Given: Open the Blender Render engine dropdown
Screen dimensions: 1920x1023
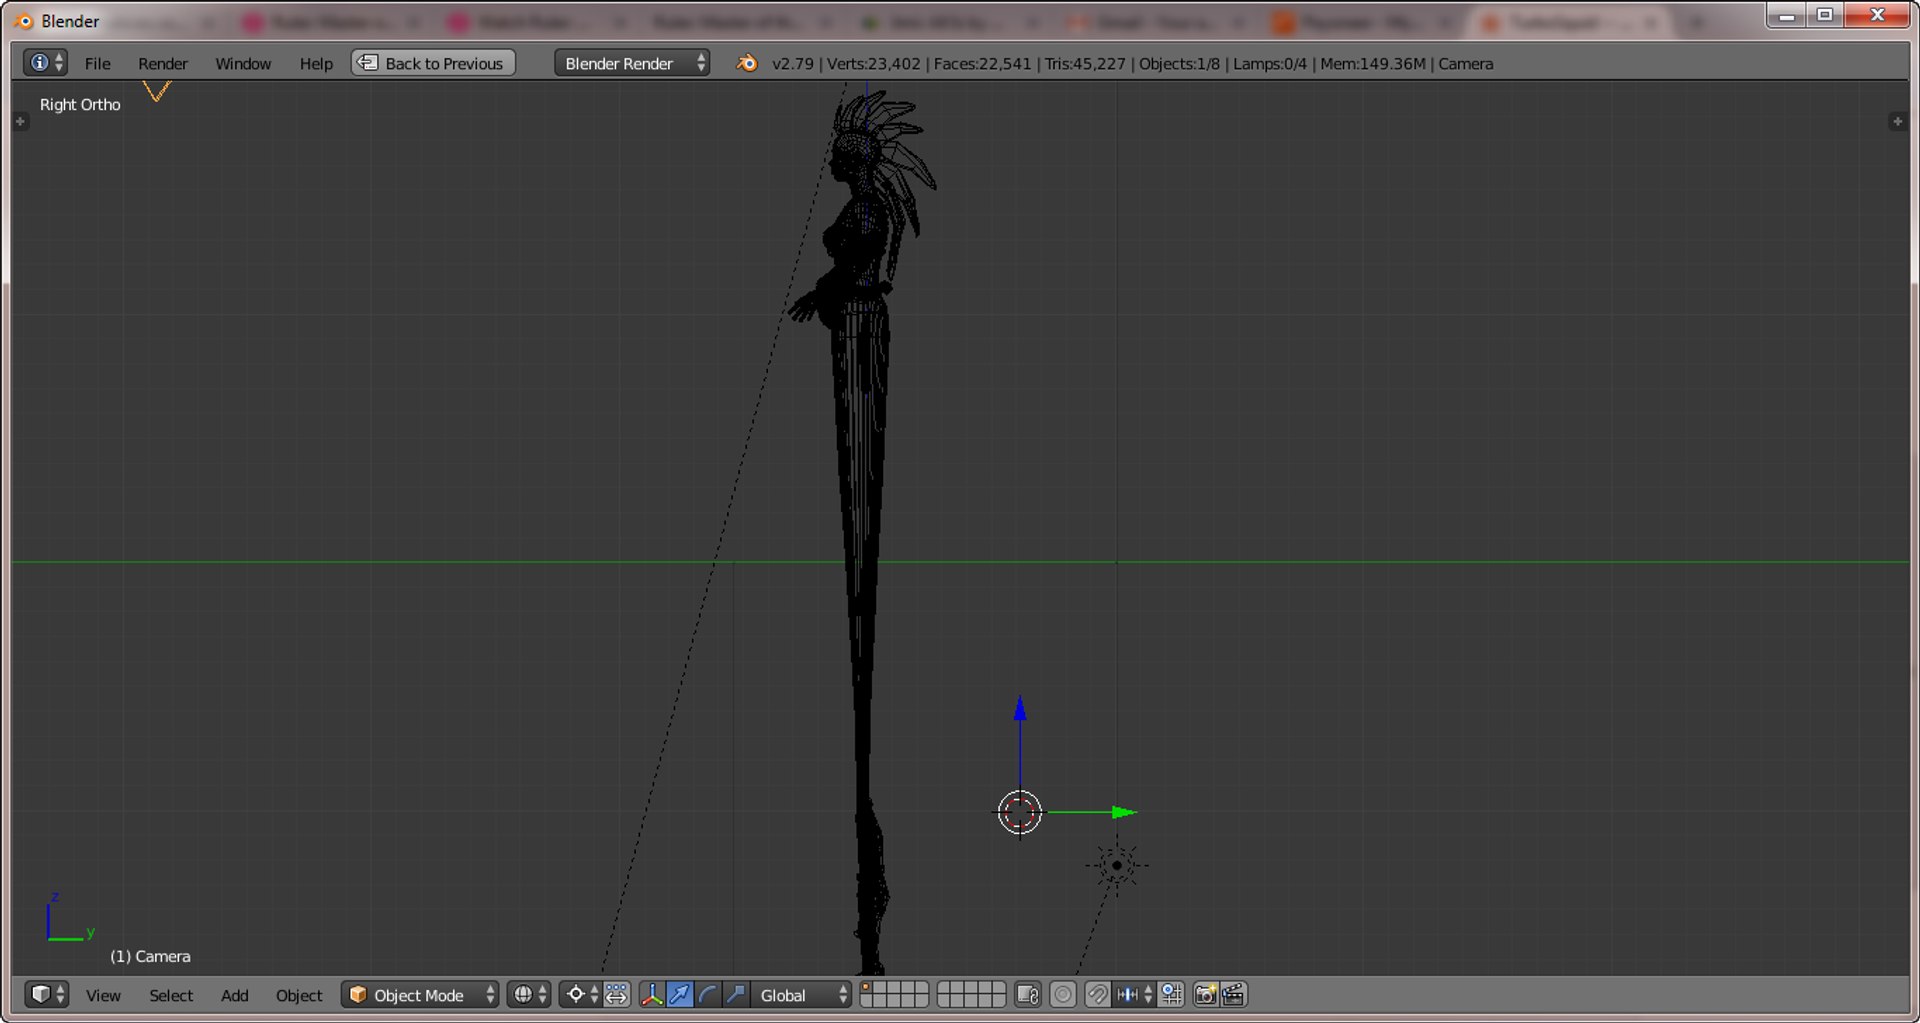Looking at the screenshot, I should (632, 63).
